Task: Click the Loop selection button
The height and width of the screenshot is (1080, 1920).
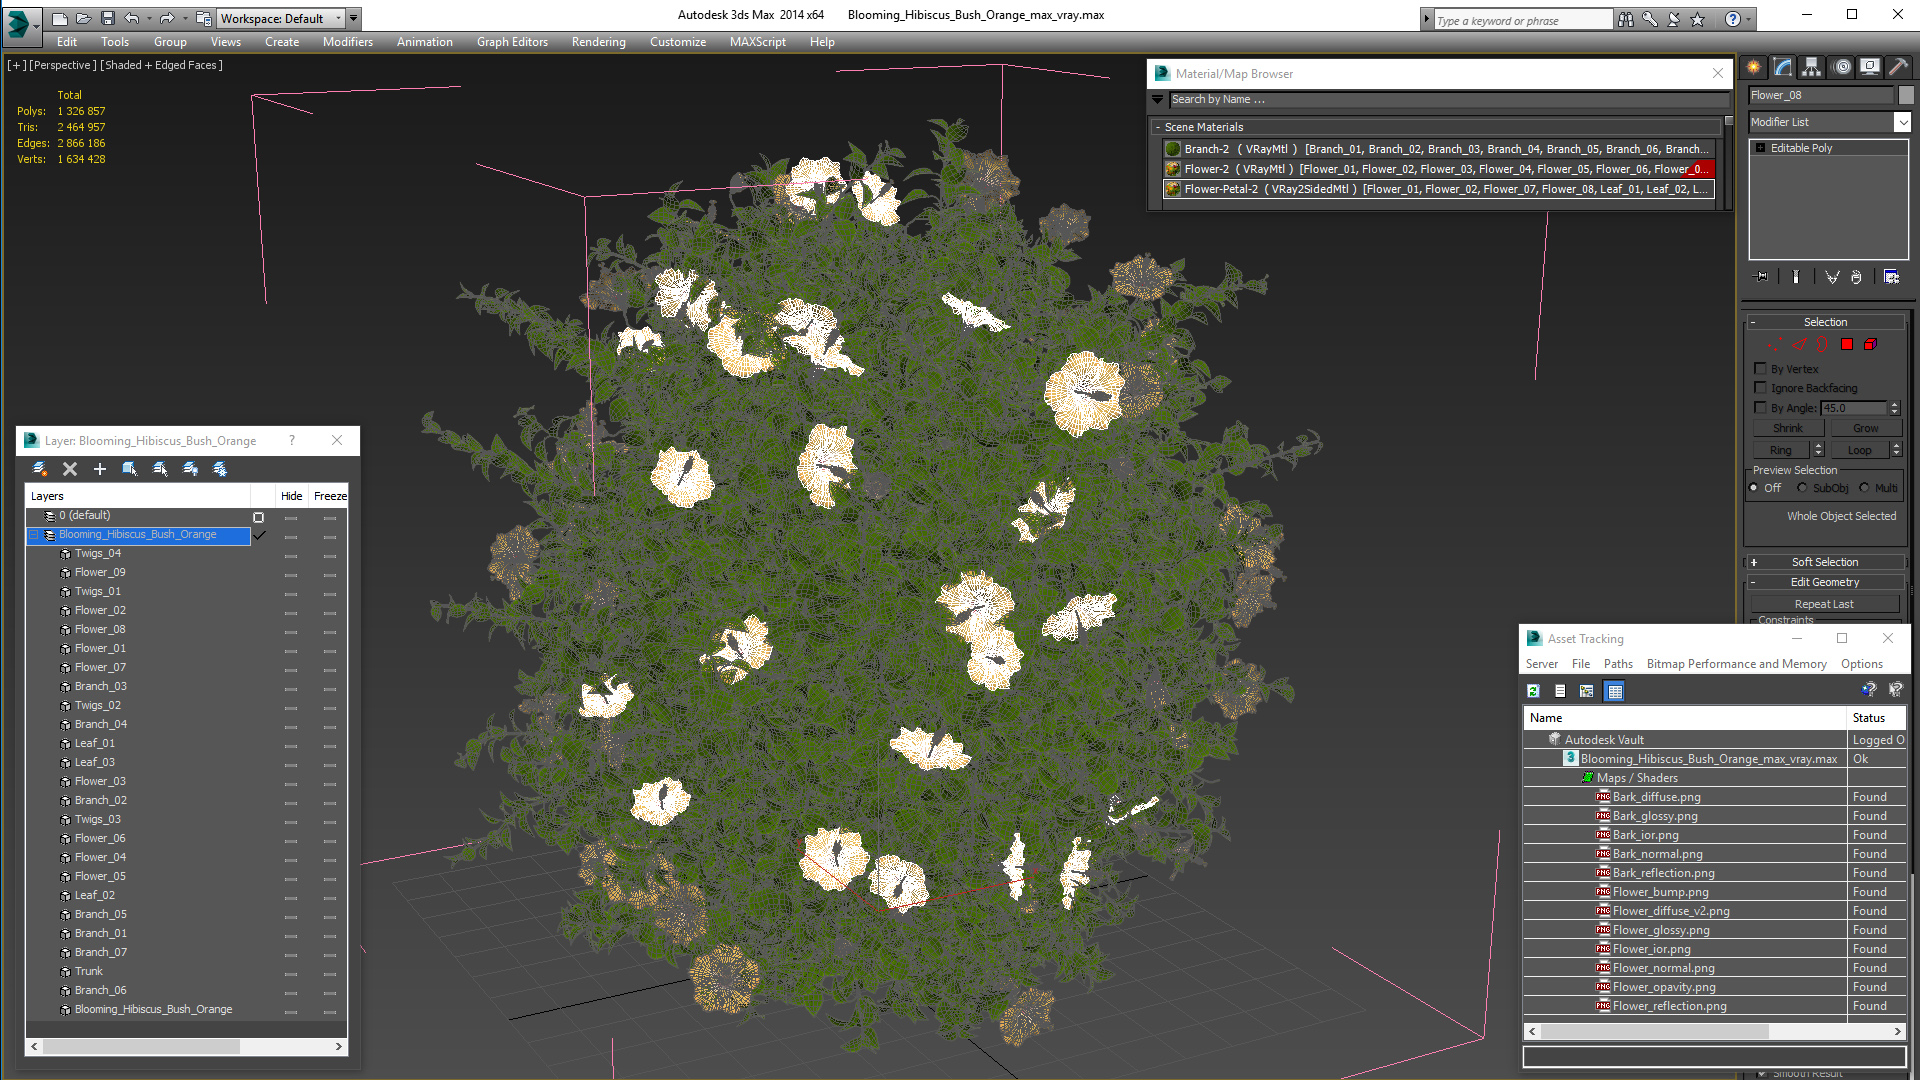Action: (x=1859, y=450)
